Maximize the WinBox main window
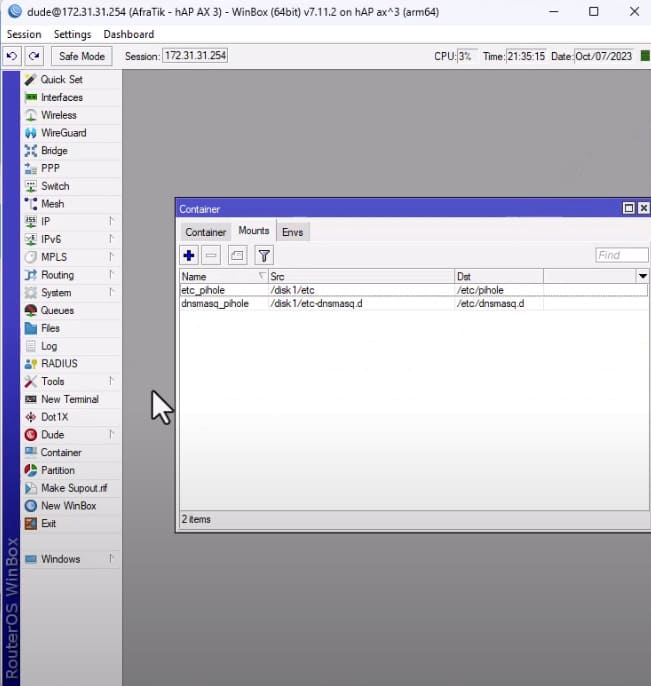Viewport: 651px width, 686px height. [x=594, y=11]
